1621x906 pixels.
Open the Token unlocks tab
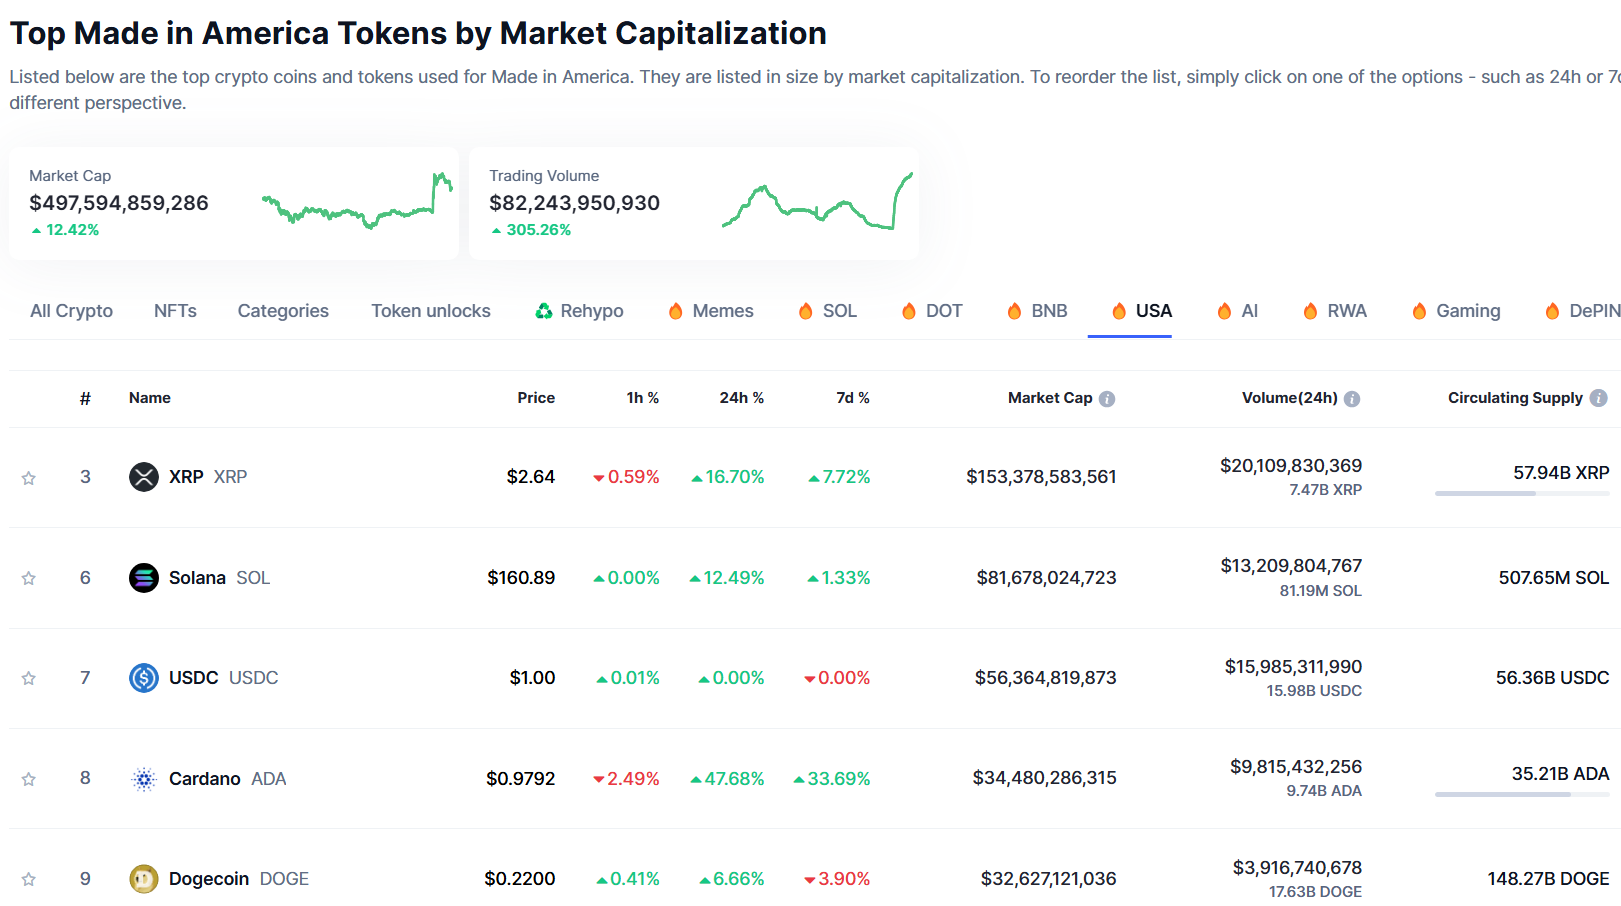(x=431, y=310)
